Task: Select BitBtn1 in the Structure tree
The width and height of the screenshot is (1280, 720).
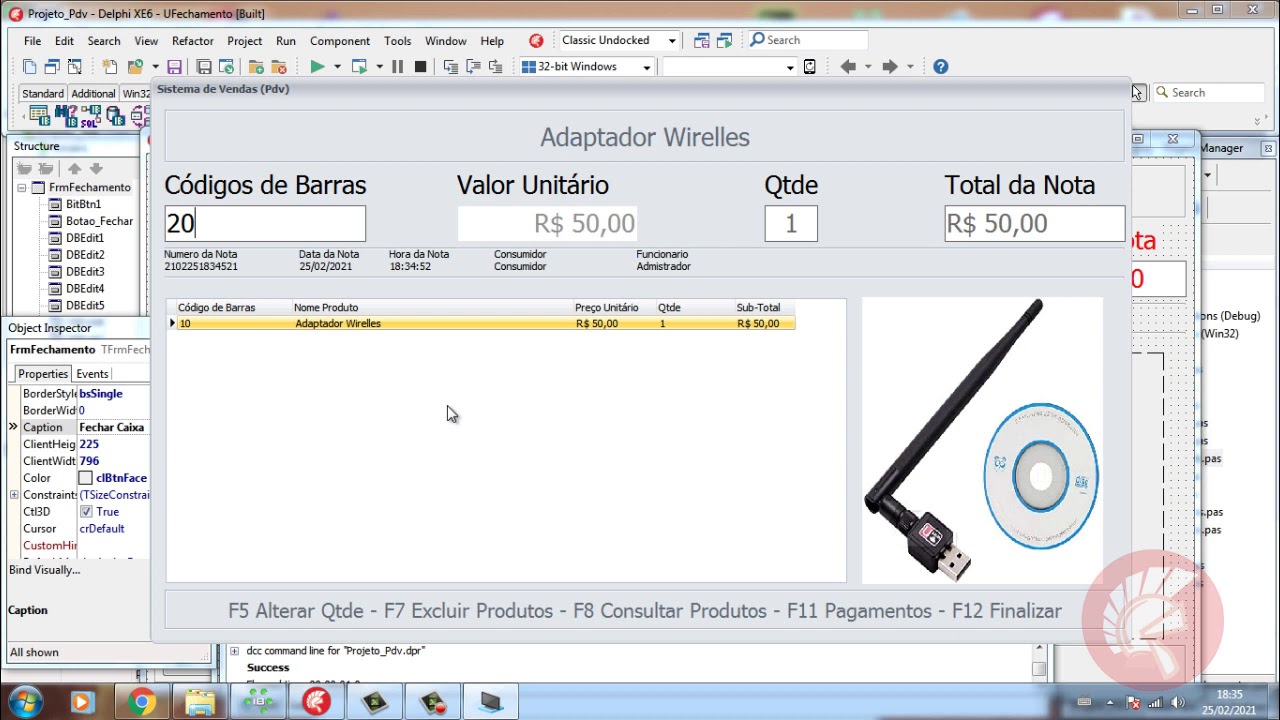Action: [x=83, y=204]
